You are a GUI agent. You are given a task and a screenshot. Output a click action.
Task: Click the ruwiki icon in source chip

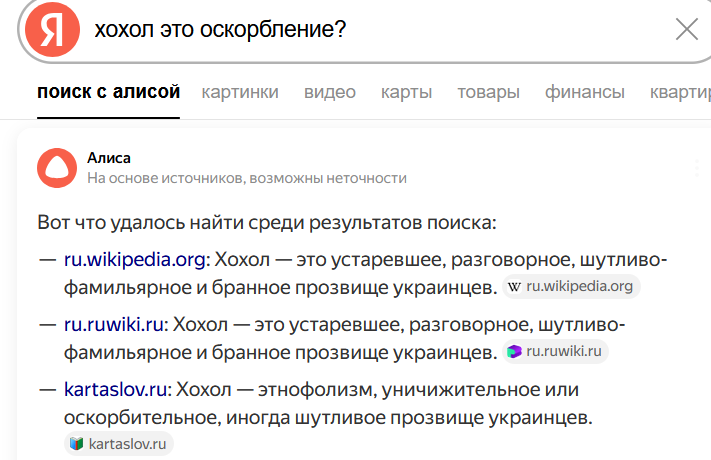tap(514, 351)
